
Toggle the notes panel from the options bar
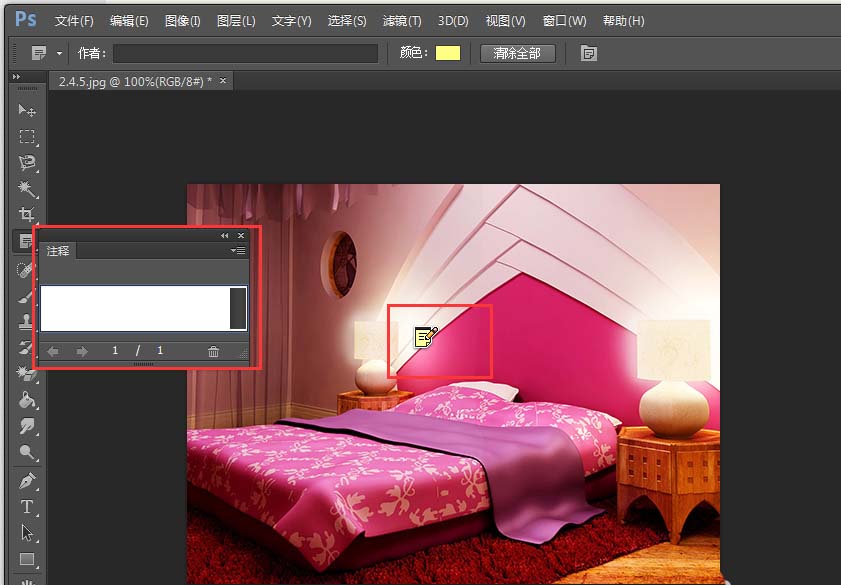588,53
